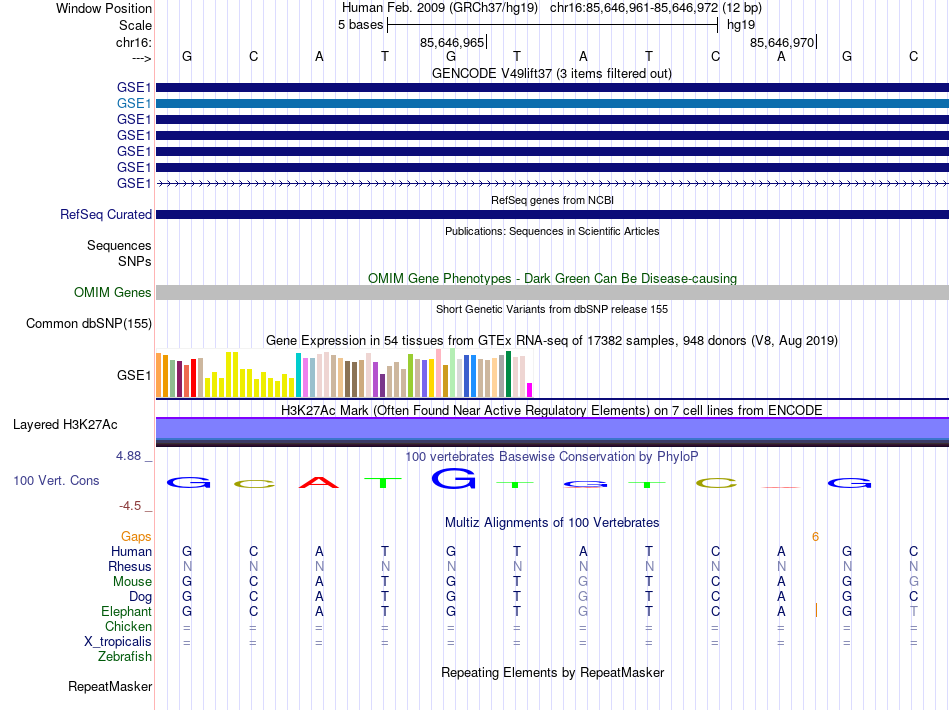Click the Mouse species label

132,582
